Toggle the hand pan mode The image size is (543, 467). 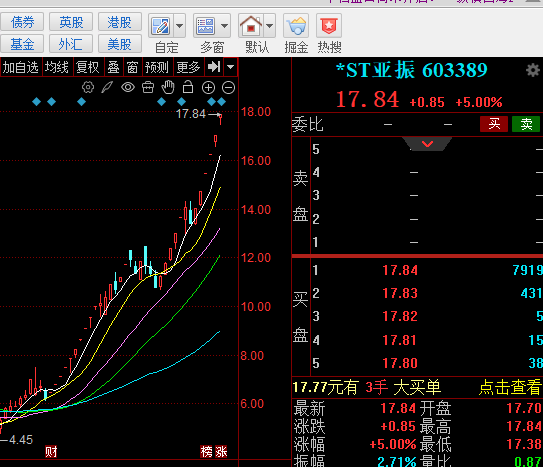[168, 87]
